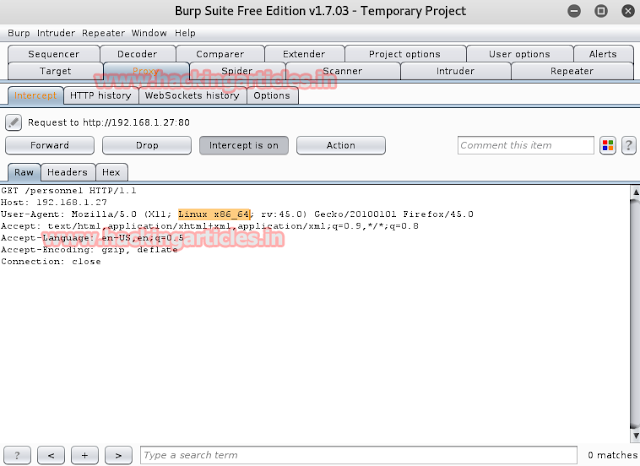Open the Action dropdown button

[341, 146]
